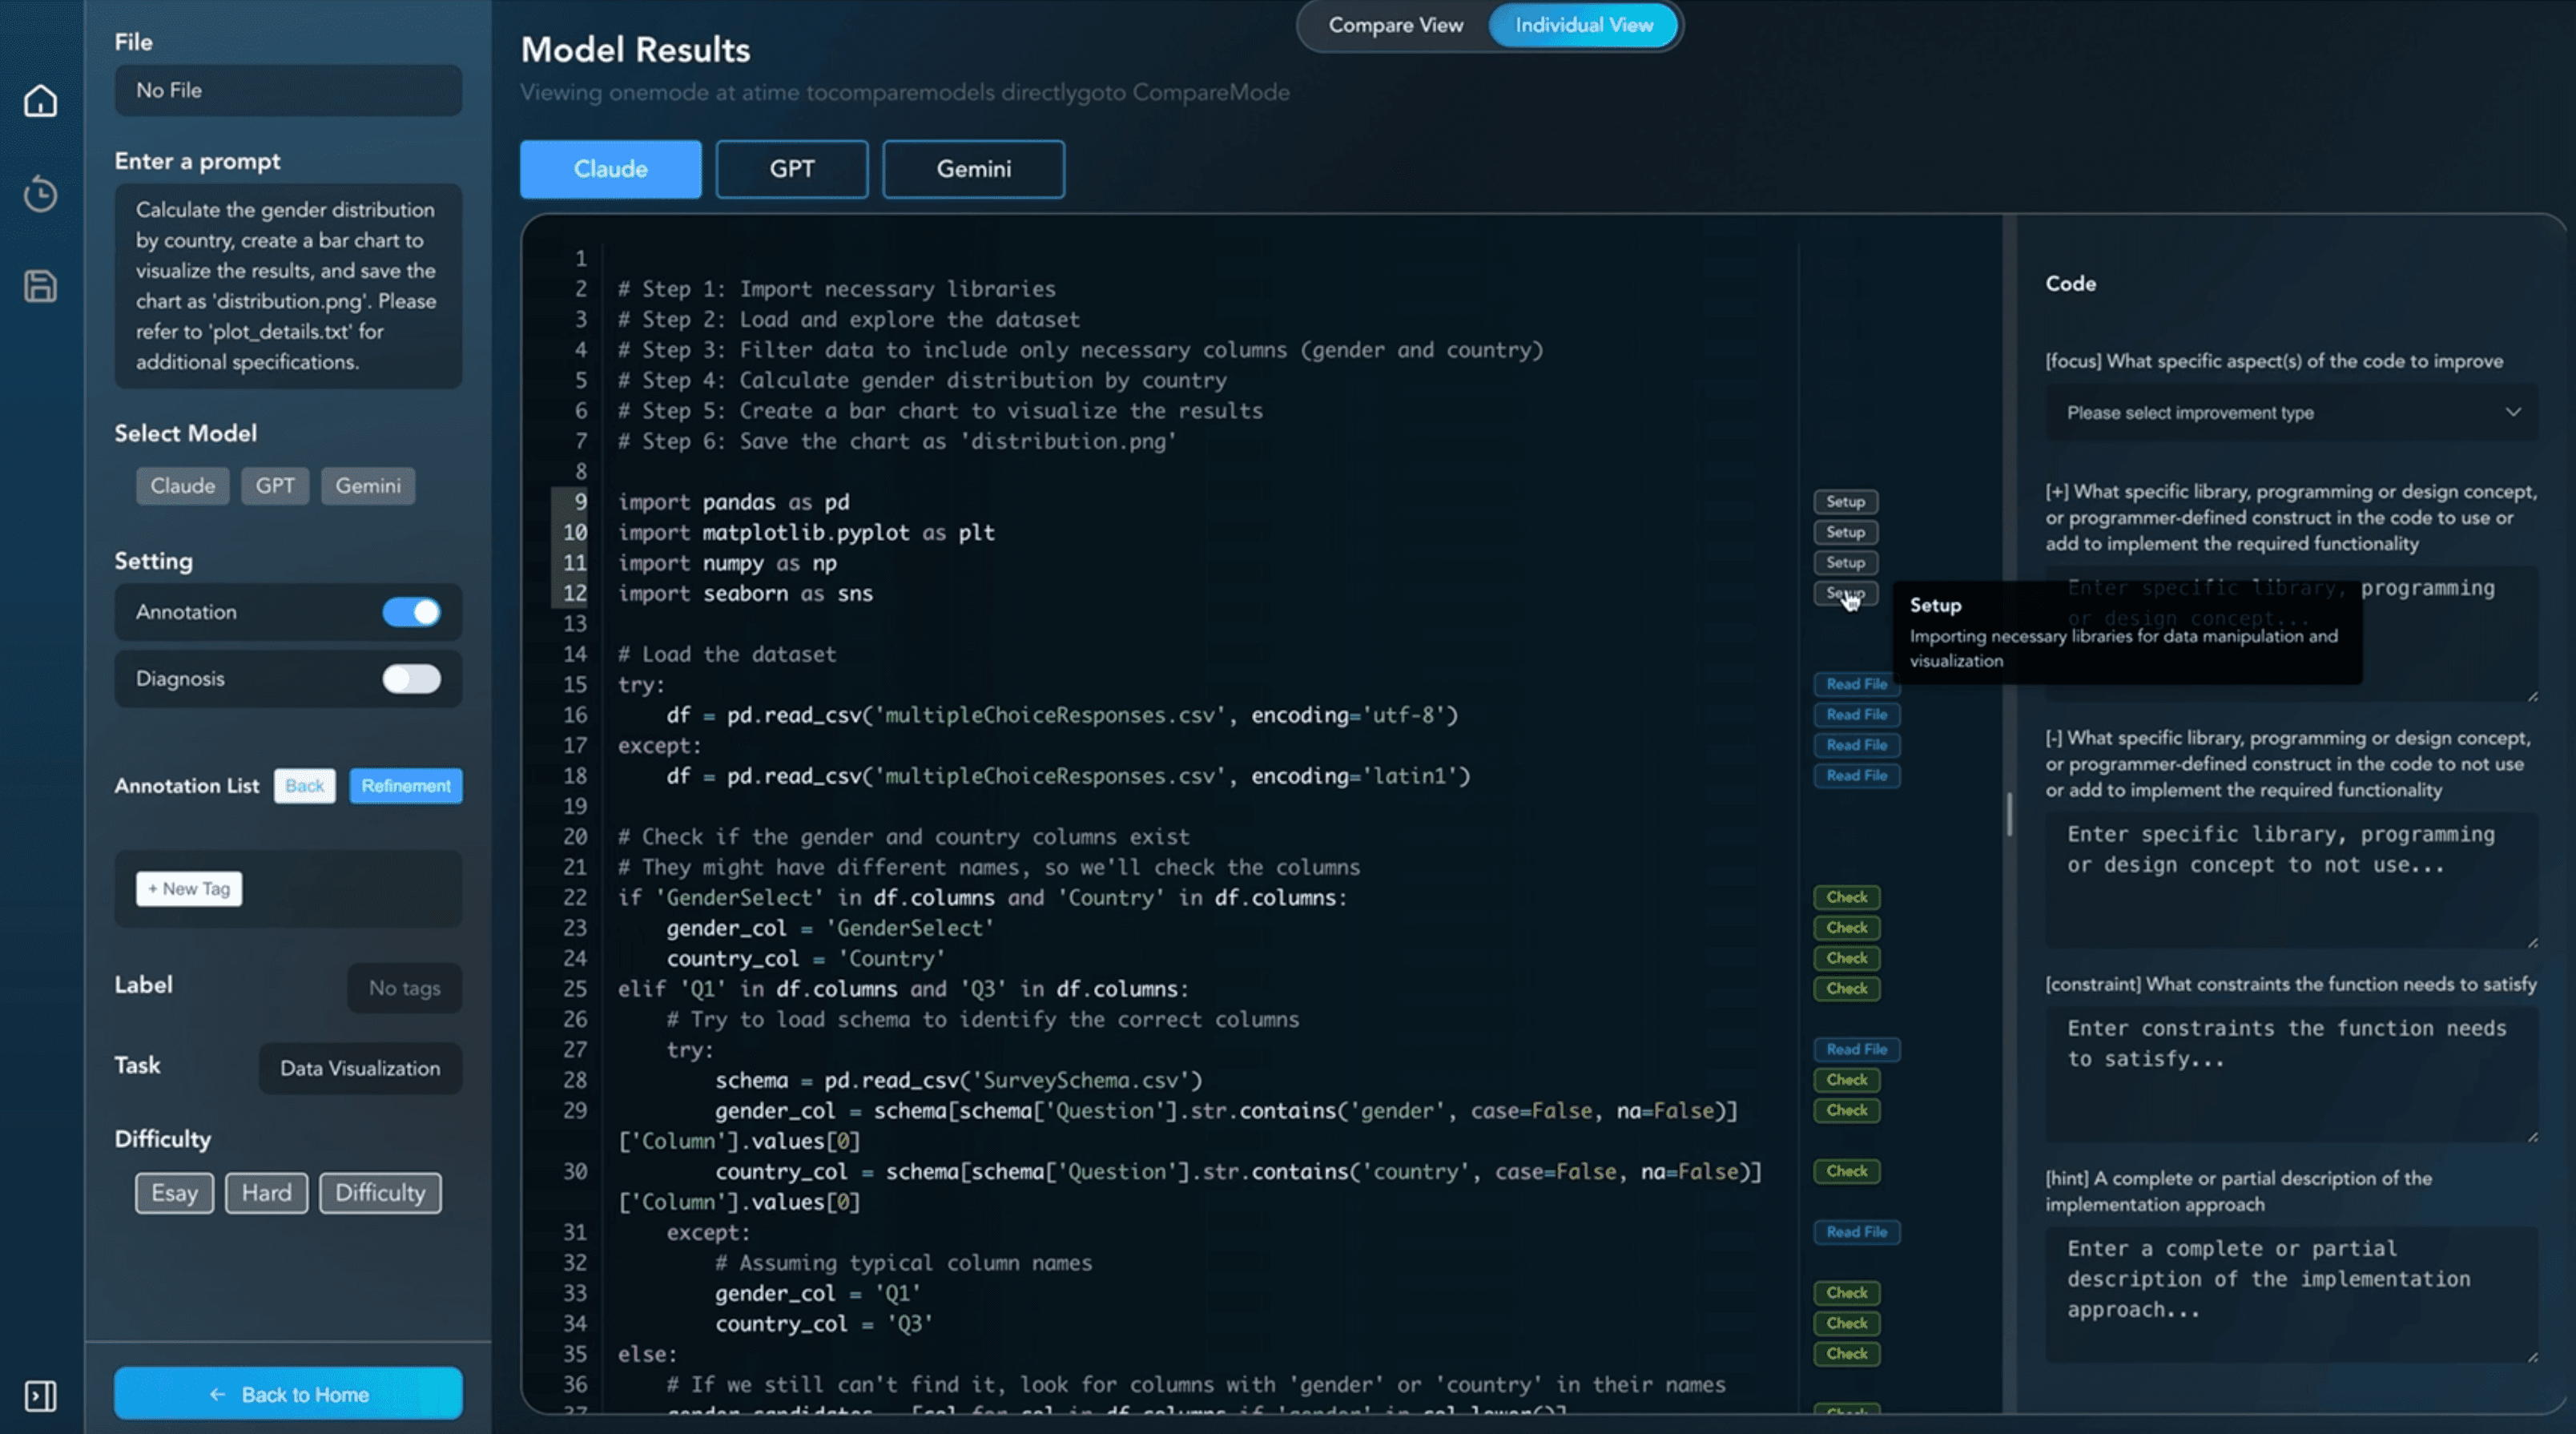This screenshot has height=1434, width=2576.
Task: Choose Hard difficulty
Action: 266,1193
